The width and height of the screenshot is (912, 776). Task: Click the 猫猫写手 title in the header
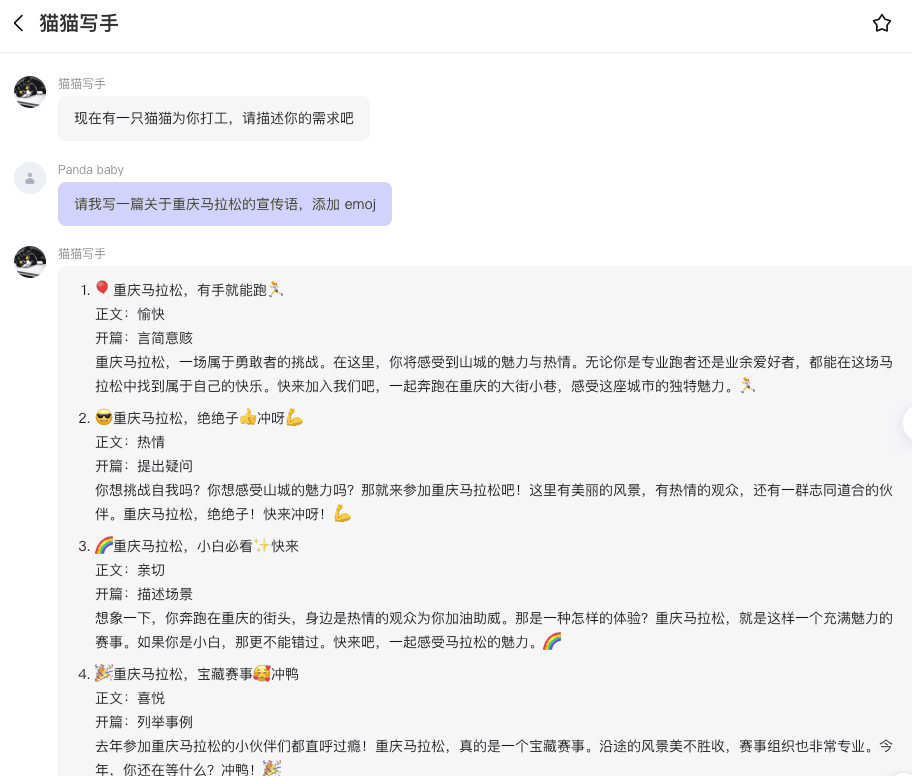[x=79, y=23]
